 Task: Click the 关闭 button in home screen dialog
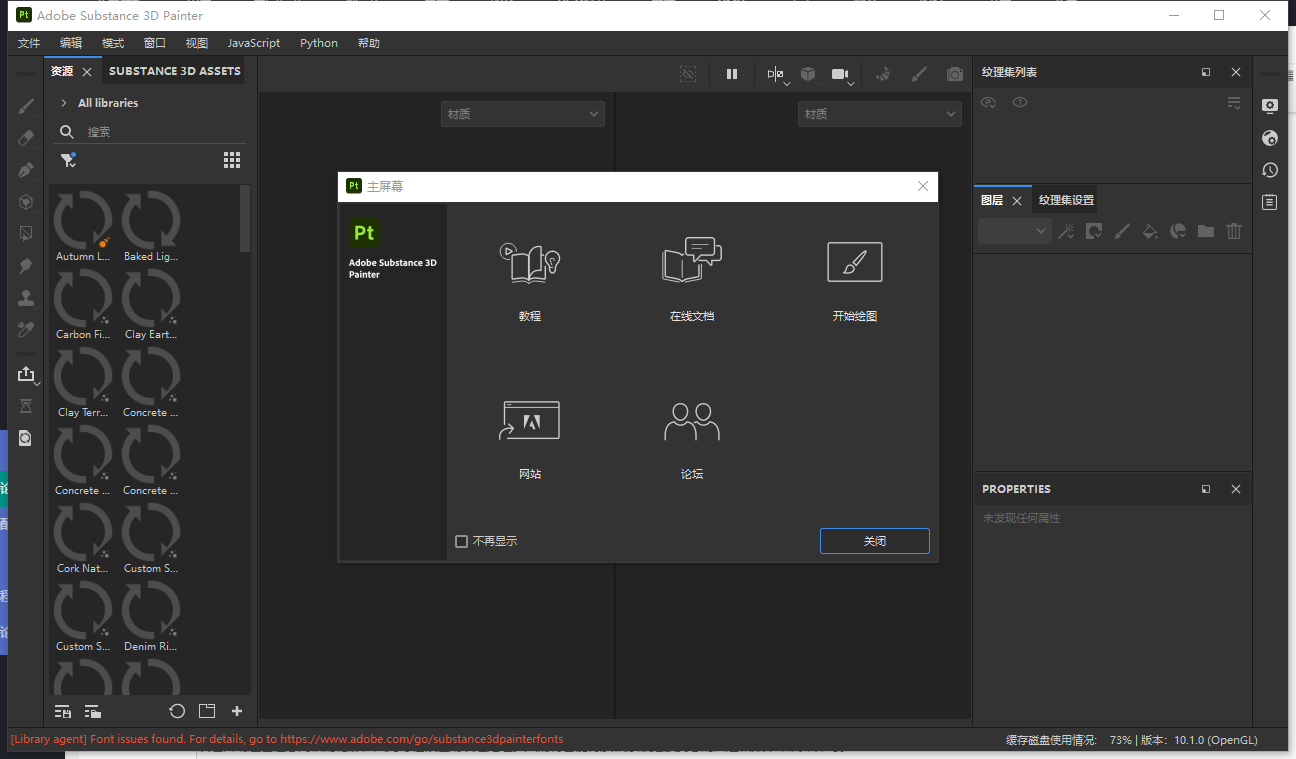(x=875, y=541)
